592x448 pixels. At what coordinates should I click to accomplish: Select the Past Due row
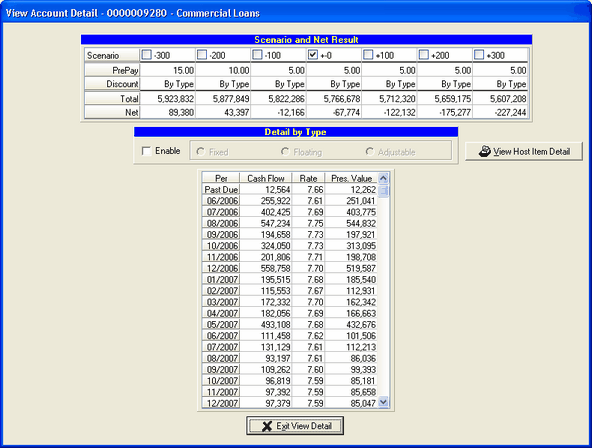(x=290, y=189)
